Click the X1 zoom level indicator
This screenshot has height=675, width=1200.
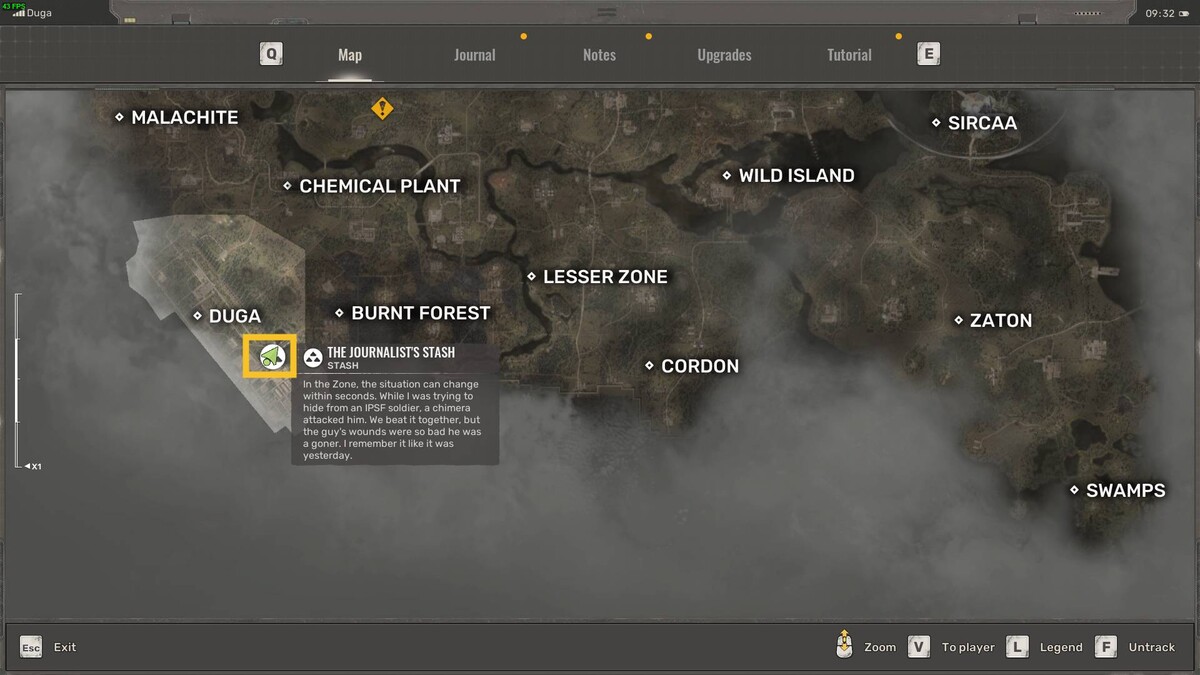click(x=33, y=467)
